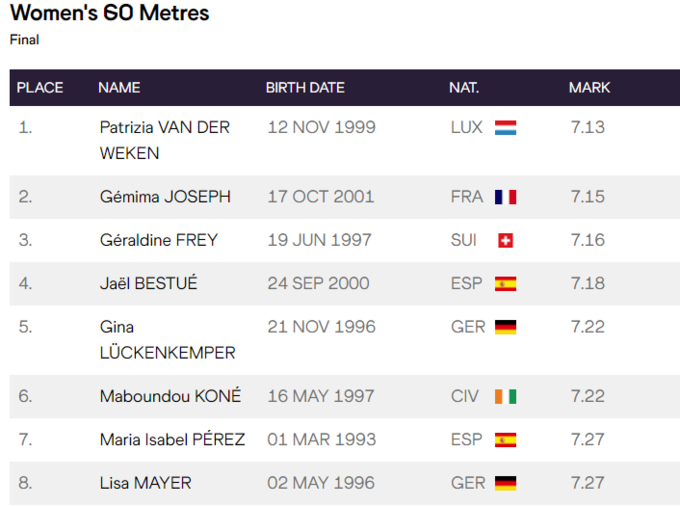This screenshot has height=506, width=680.
Task: Click the Women's 60 Metres heading
Action: [x=110, y=14]
